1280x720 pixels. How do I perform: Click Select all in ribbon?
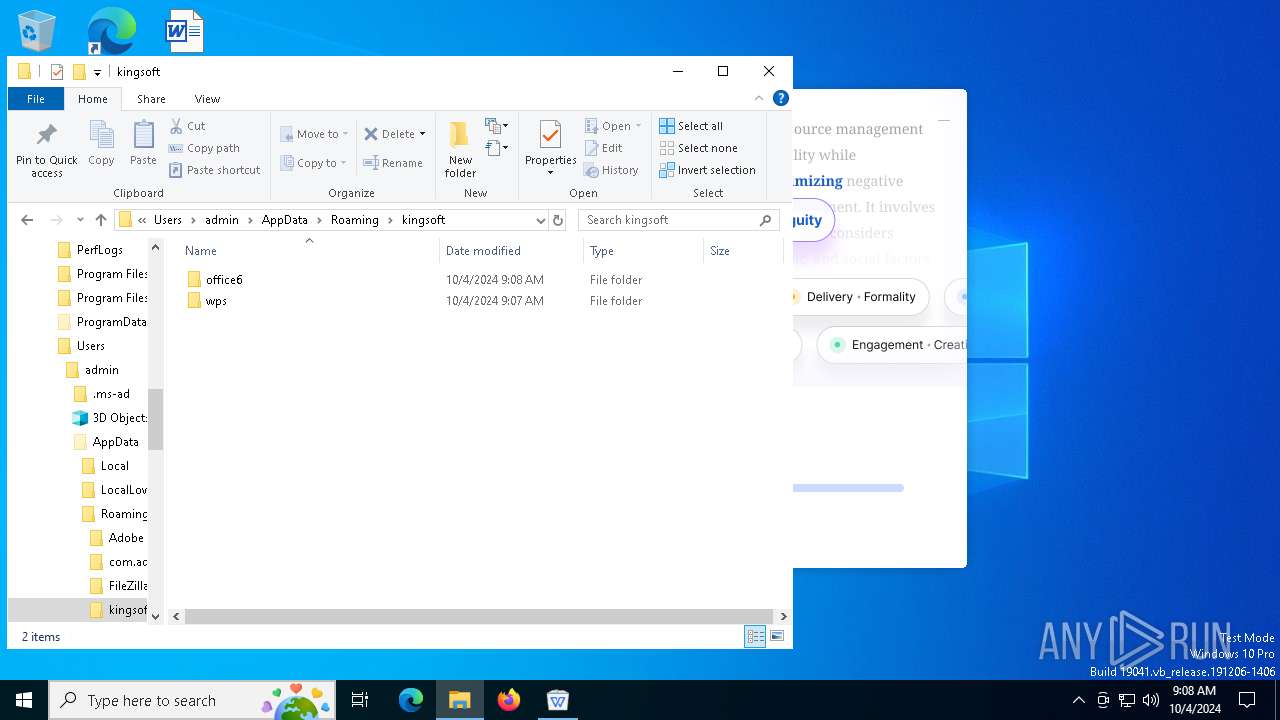pyautogui.click(x=691, y=126)
